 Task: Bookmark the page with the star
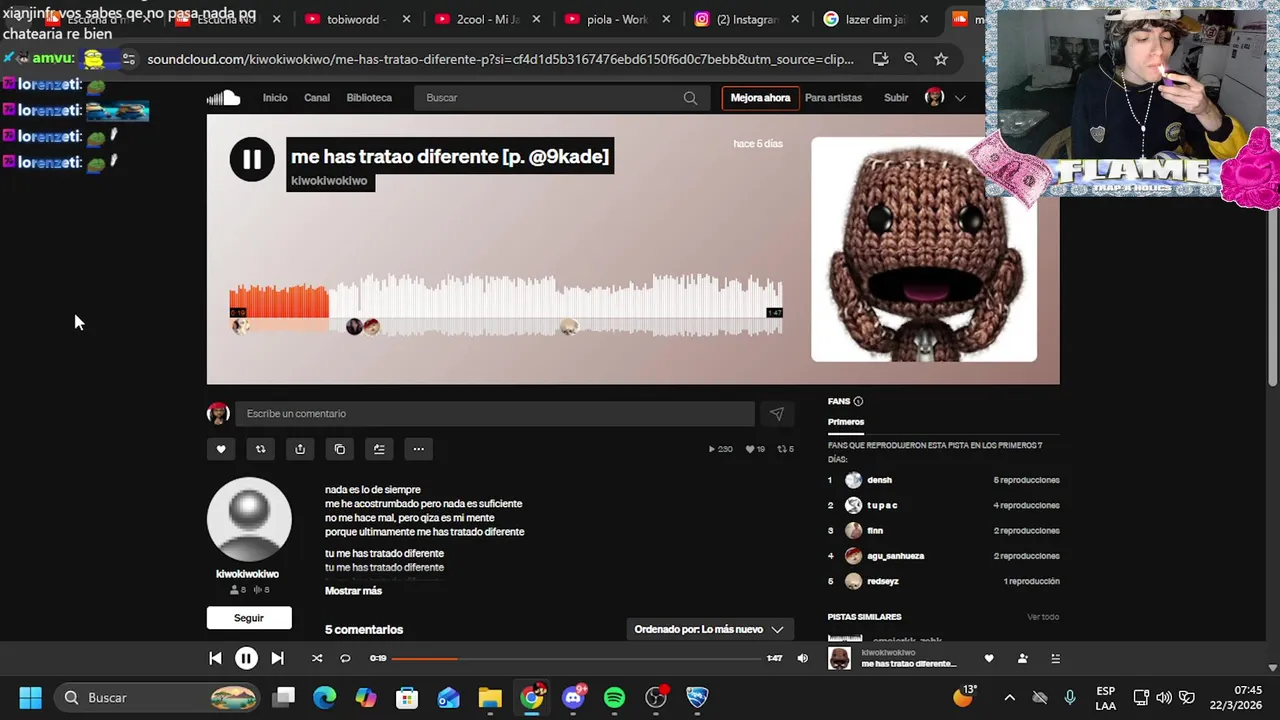tap(941, 59)
